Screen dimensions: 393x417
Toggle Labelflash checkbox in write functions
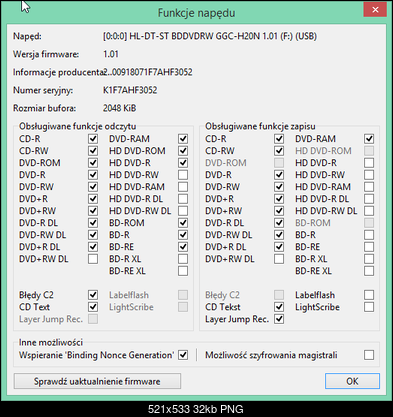[369, 295]
